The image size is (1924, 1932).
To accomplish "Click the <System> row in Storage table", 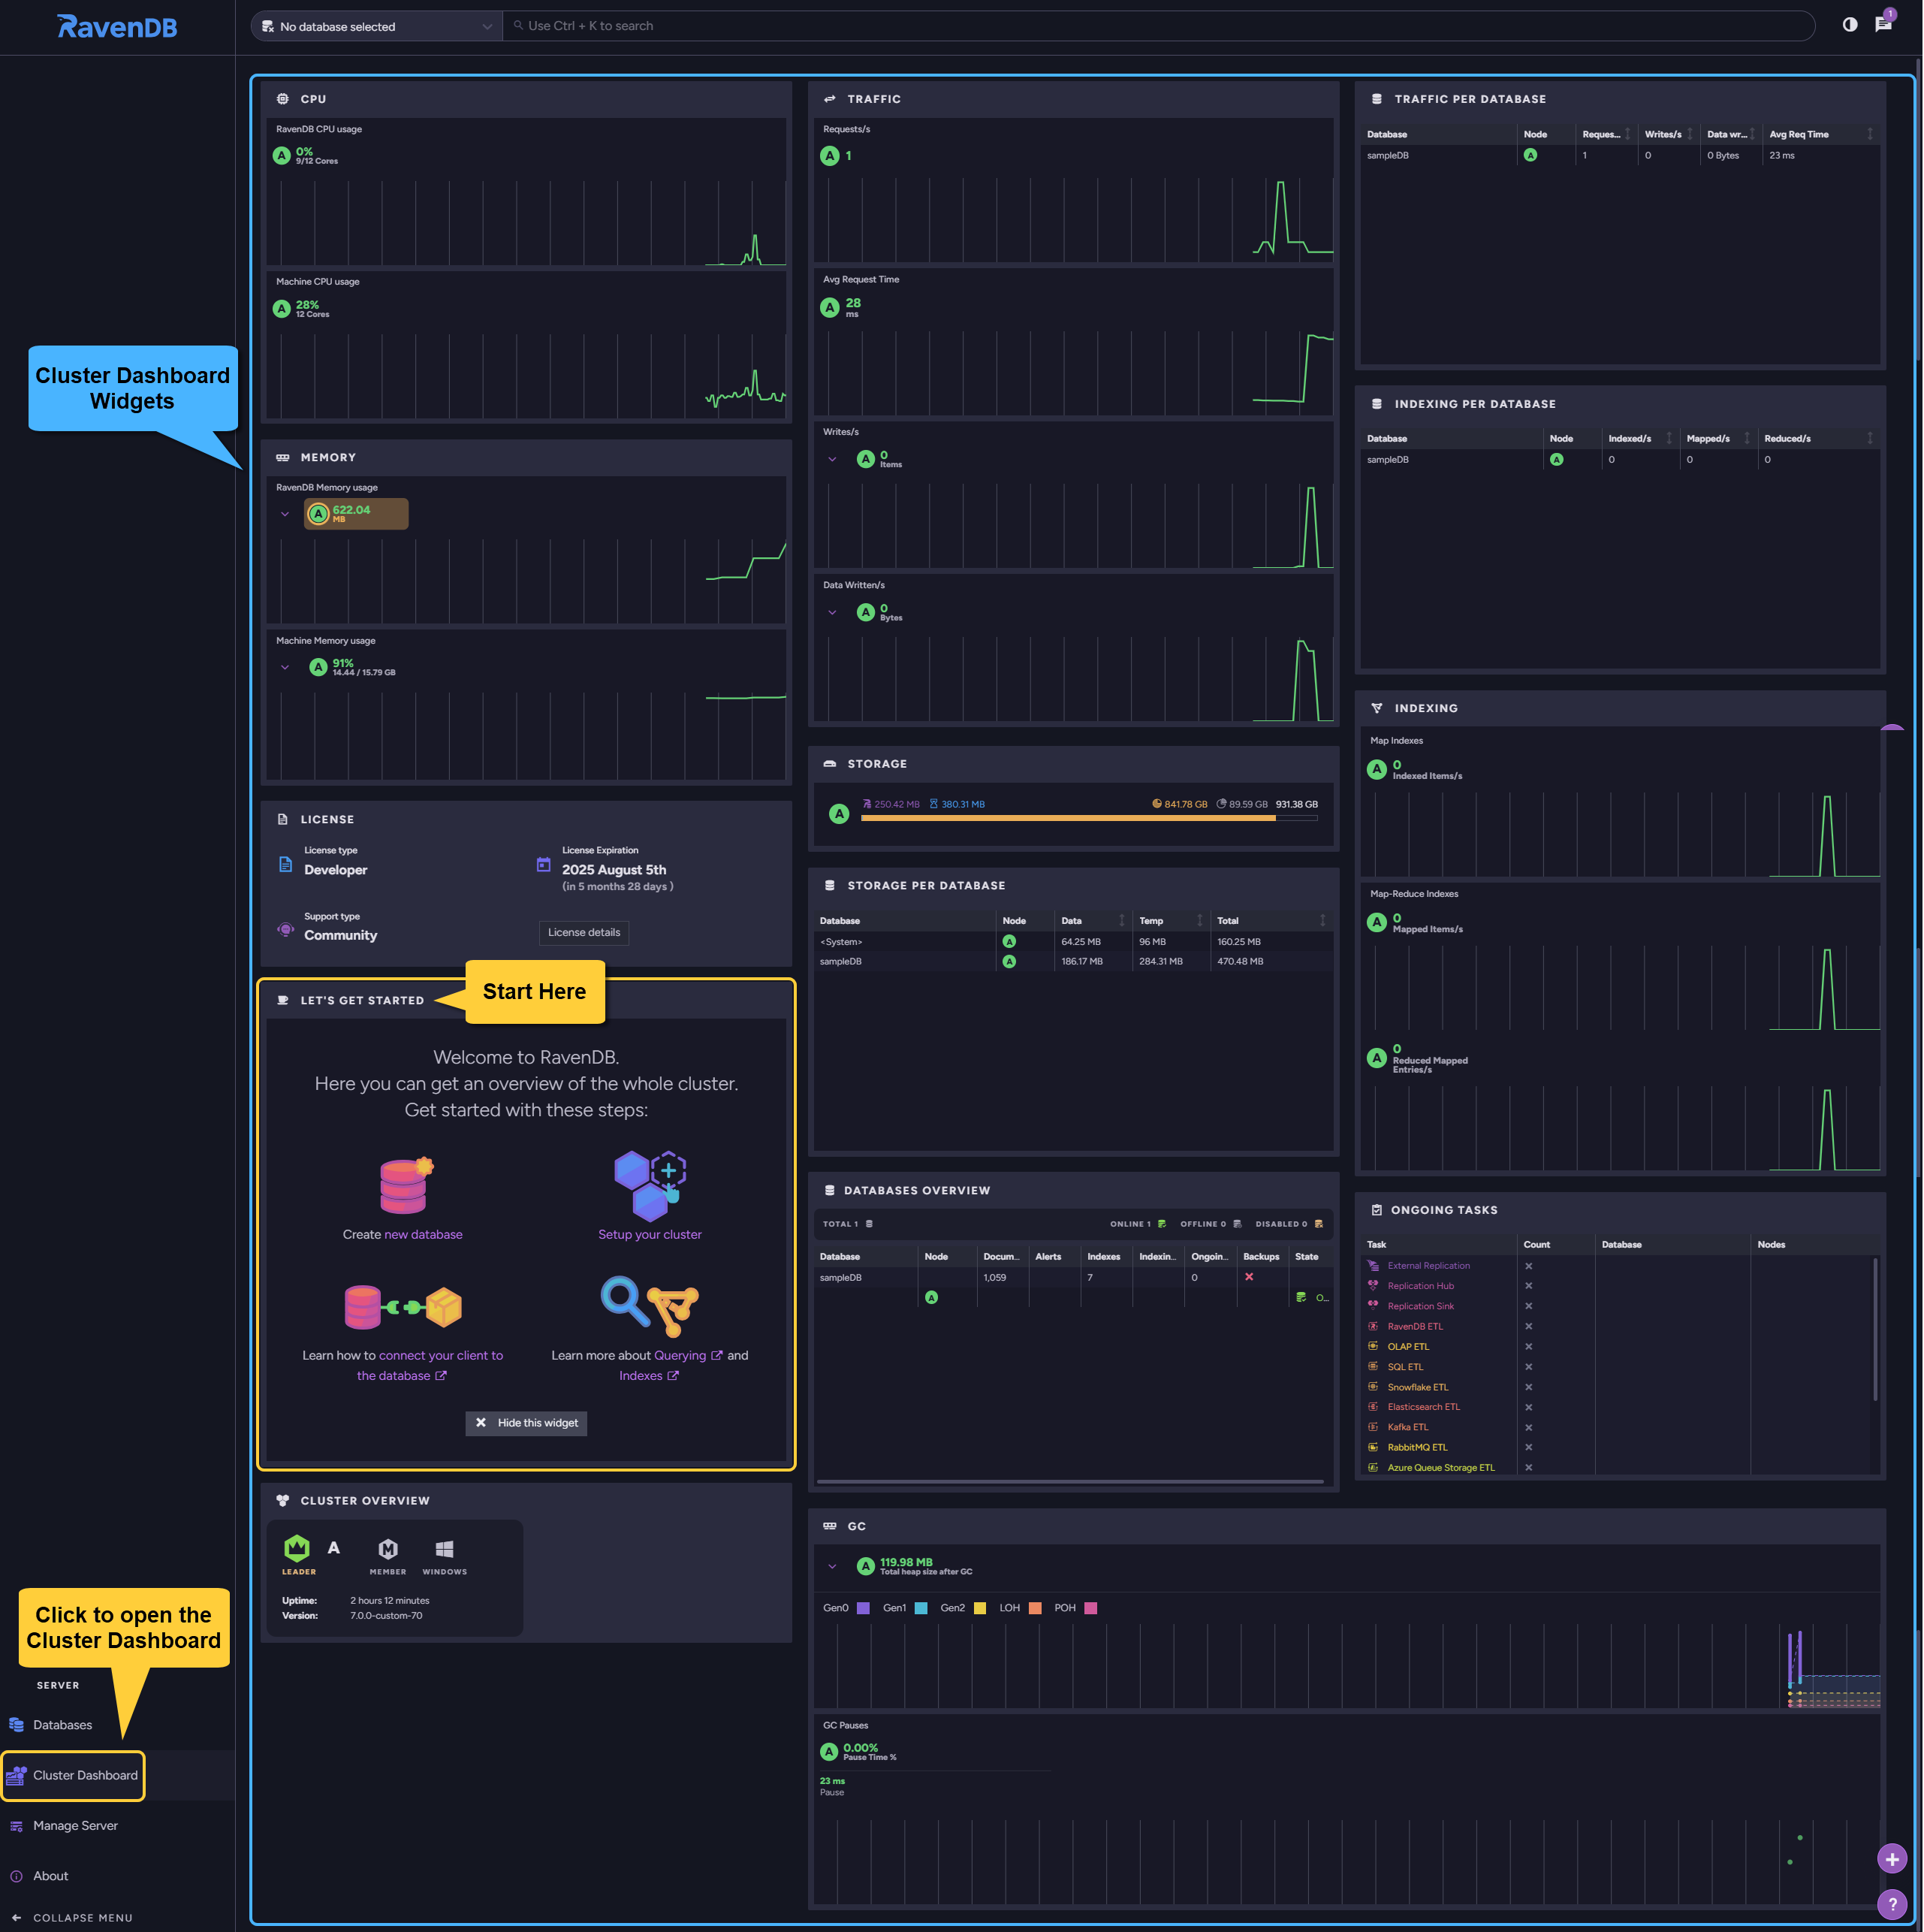I will pyautogui.click(x=1073, y=942).
